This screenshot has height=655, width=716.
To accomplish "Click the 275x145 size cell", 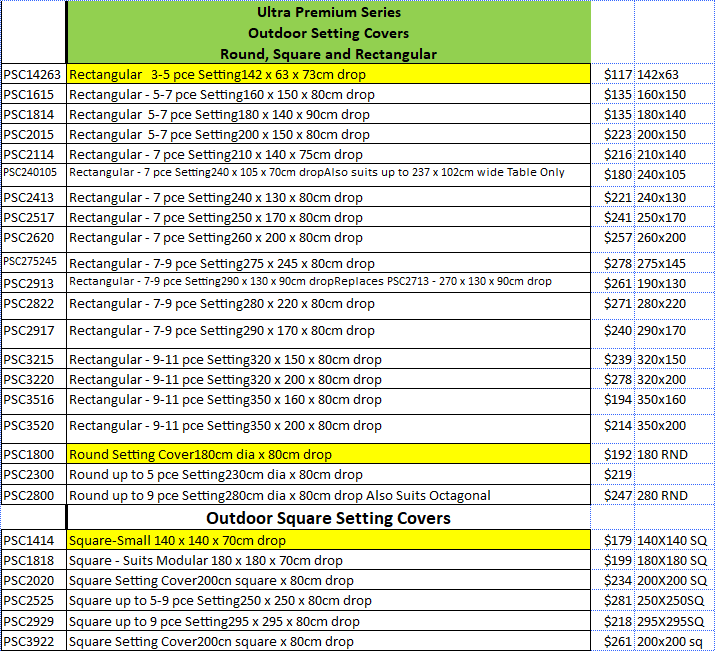I will coord(674,263).
